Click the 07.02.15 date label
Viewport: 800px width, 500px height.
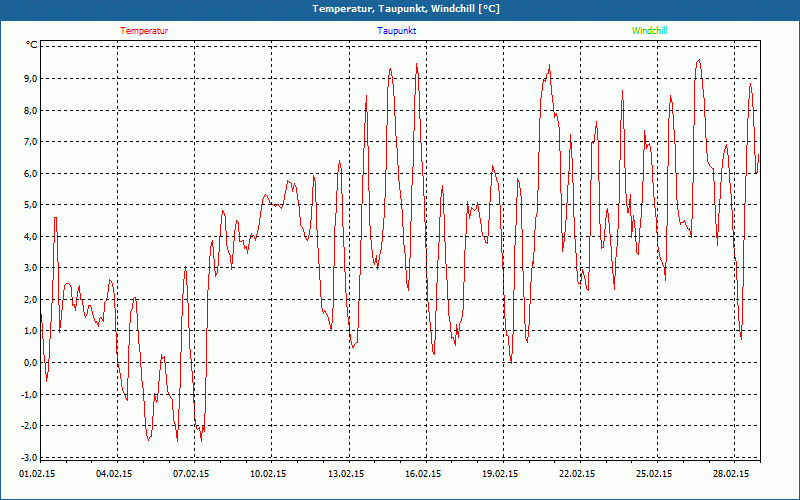191,474
